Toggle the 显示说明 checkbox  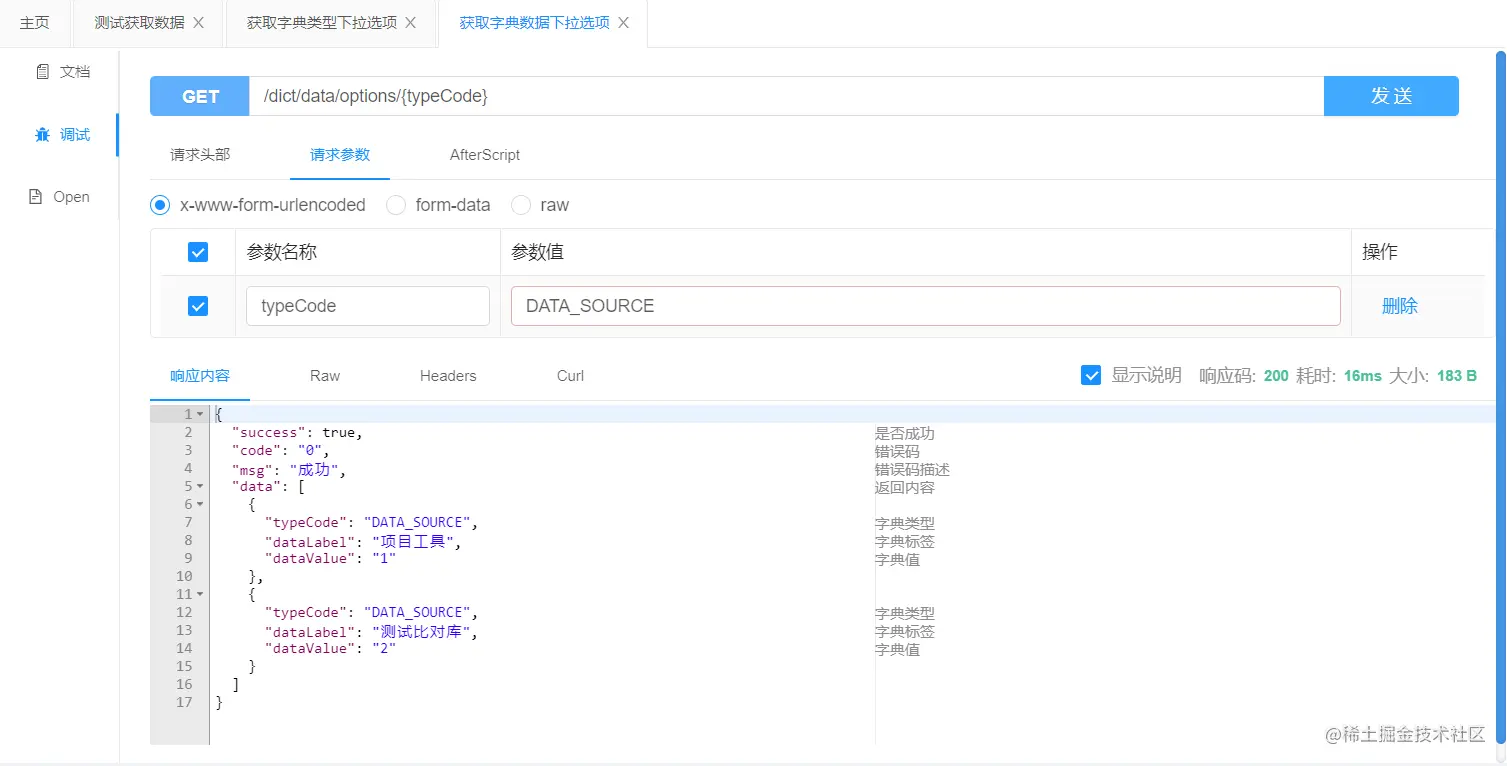point(1091,375)
